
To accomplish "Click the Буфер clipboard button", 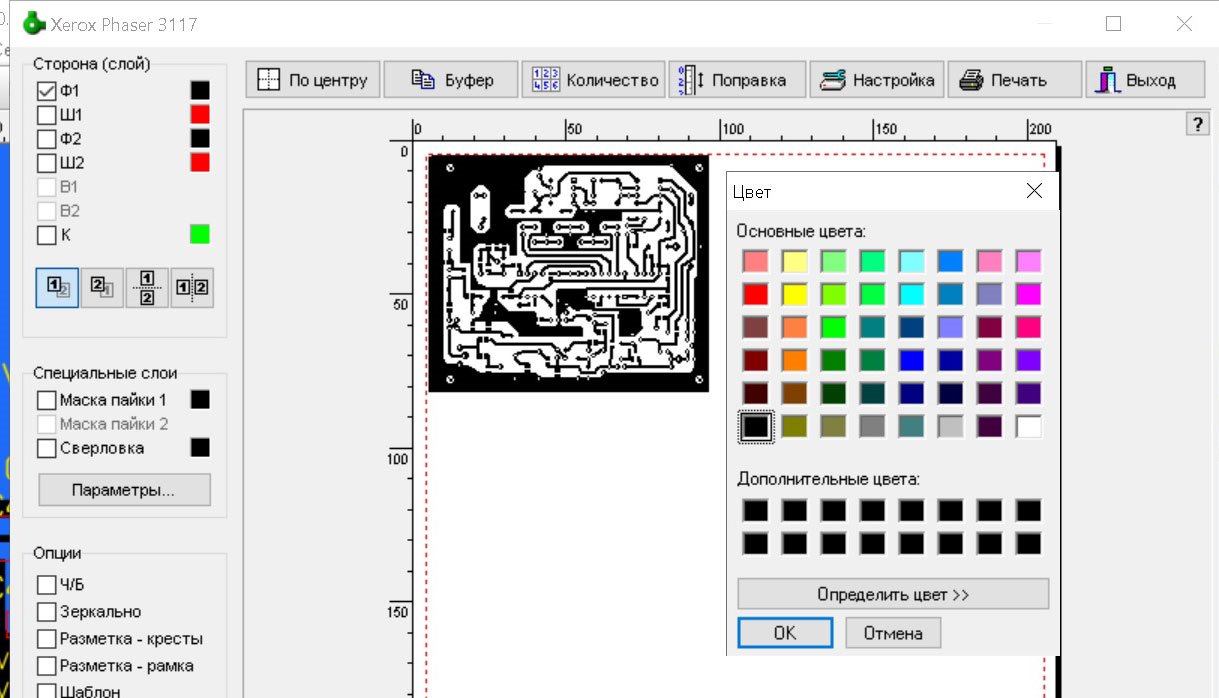I will click(451, 80).
